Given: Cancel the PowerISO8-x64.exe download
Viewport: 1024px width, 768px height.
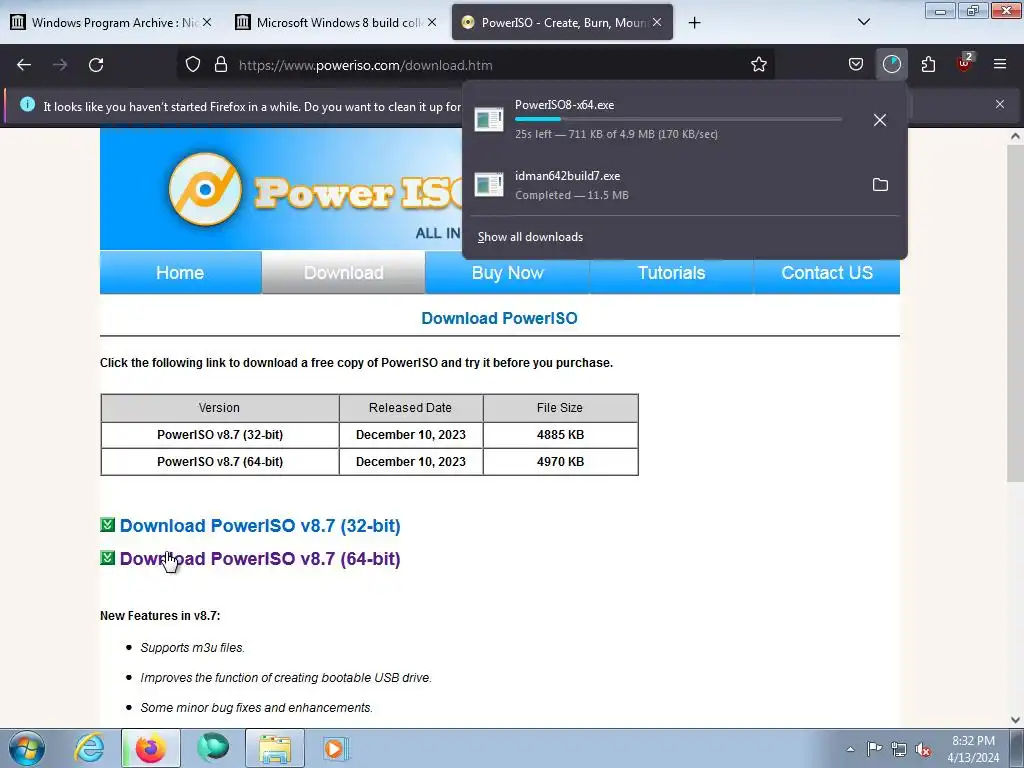Looking at the screenshot, I should 880,120.
